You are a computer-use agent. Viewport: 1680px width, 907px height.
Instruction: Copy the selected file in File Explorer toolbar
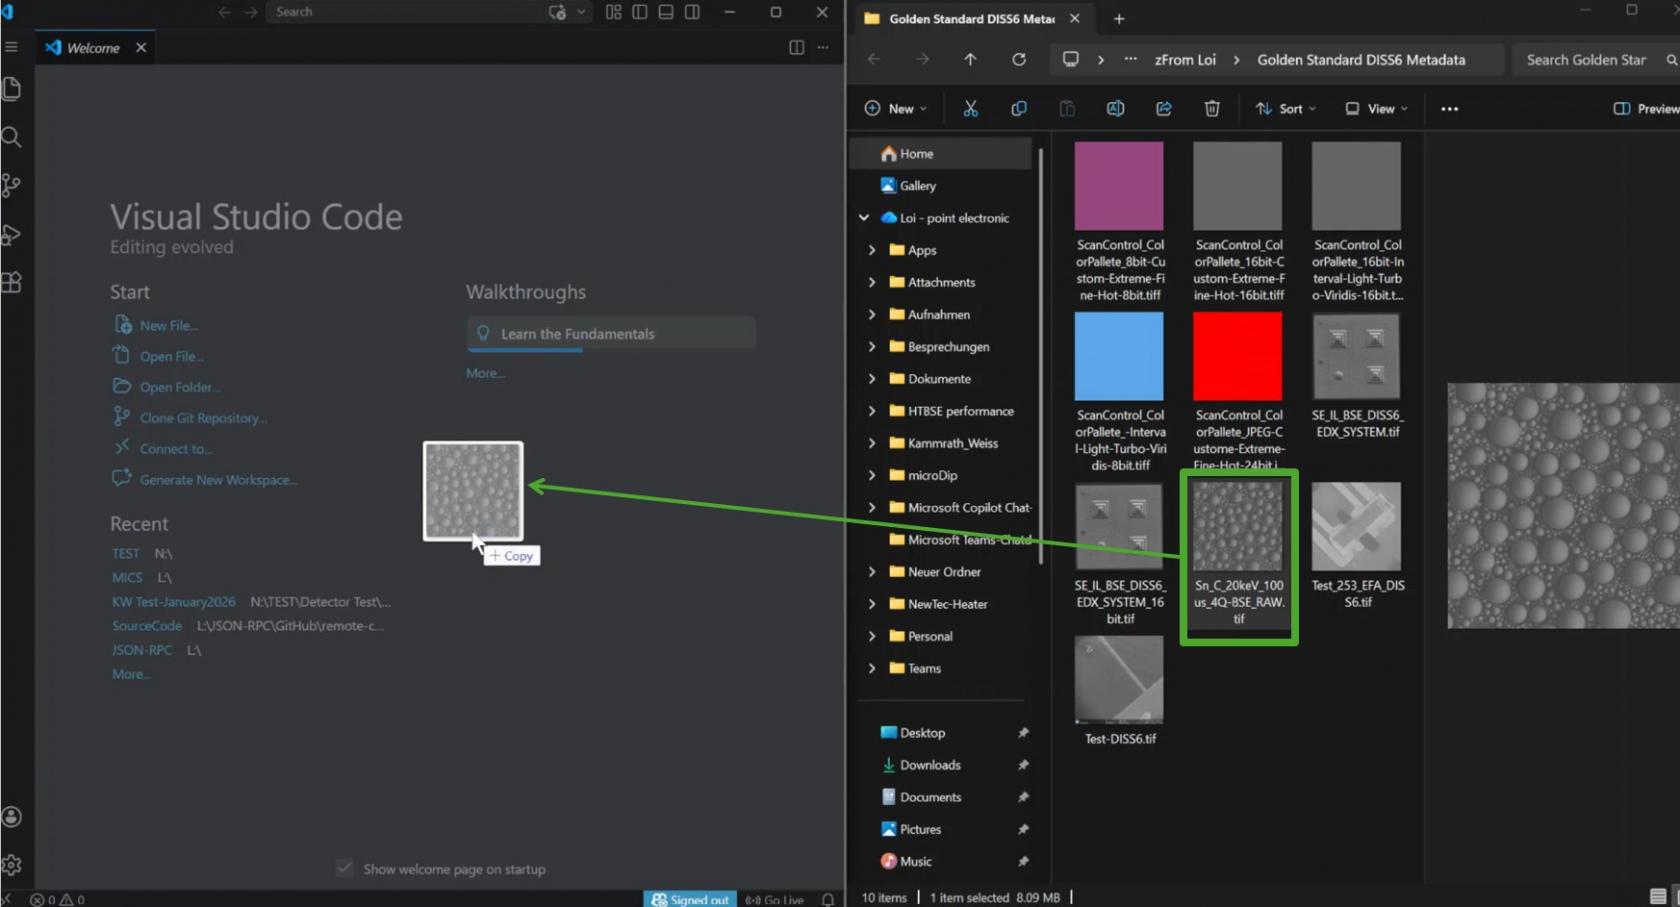click(1018, 108)
